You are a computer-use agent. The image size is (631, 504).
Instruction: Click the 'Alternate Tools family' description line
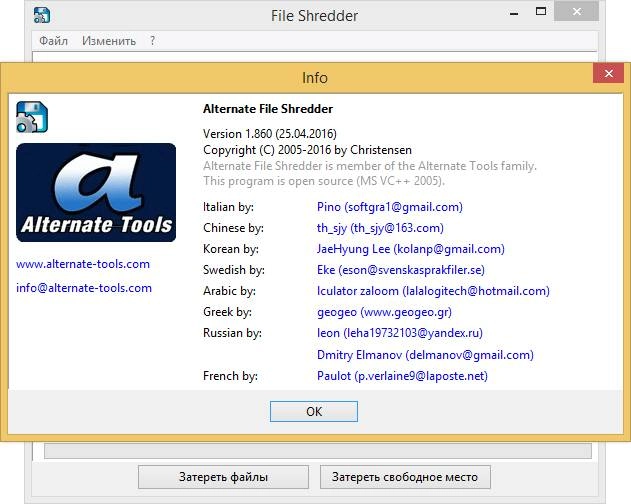click(x=369, y=165)
